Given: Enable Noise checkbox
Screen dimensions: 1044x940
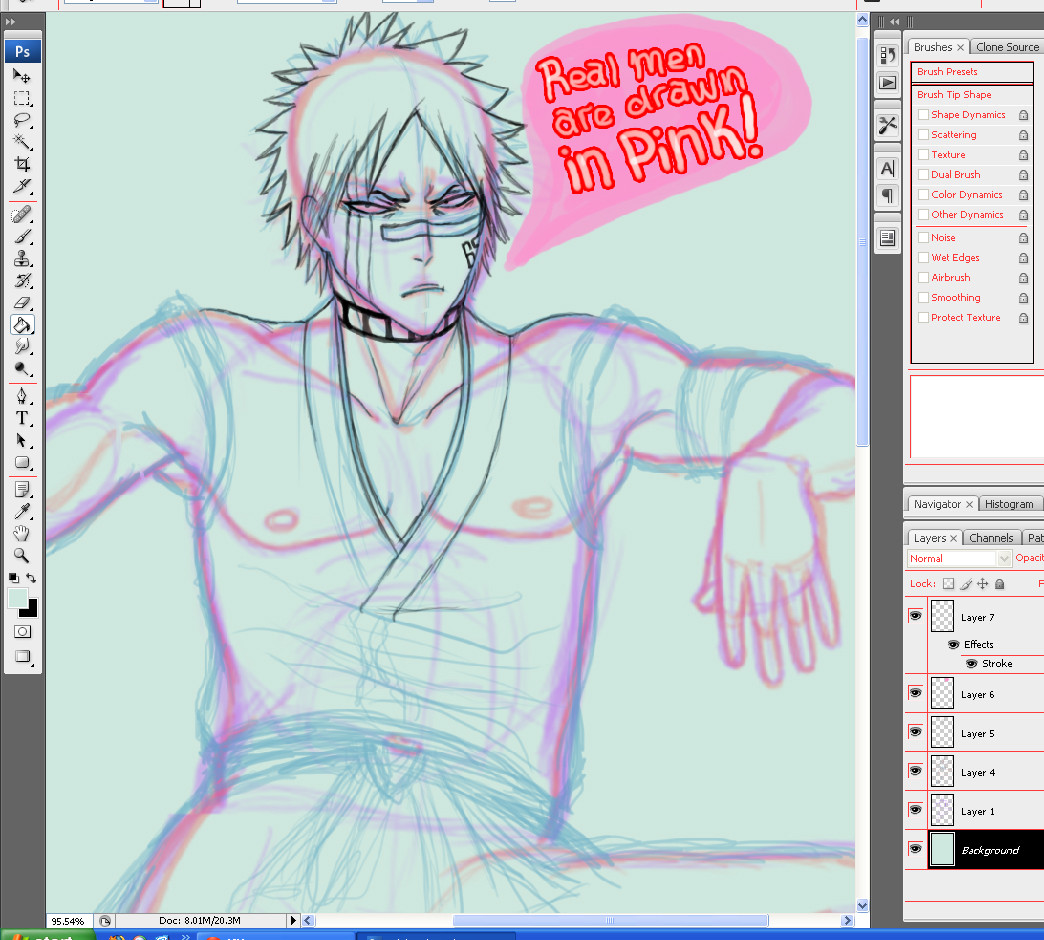Looking at the screenshot, I should point(923,238).
